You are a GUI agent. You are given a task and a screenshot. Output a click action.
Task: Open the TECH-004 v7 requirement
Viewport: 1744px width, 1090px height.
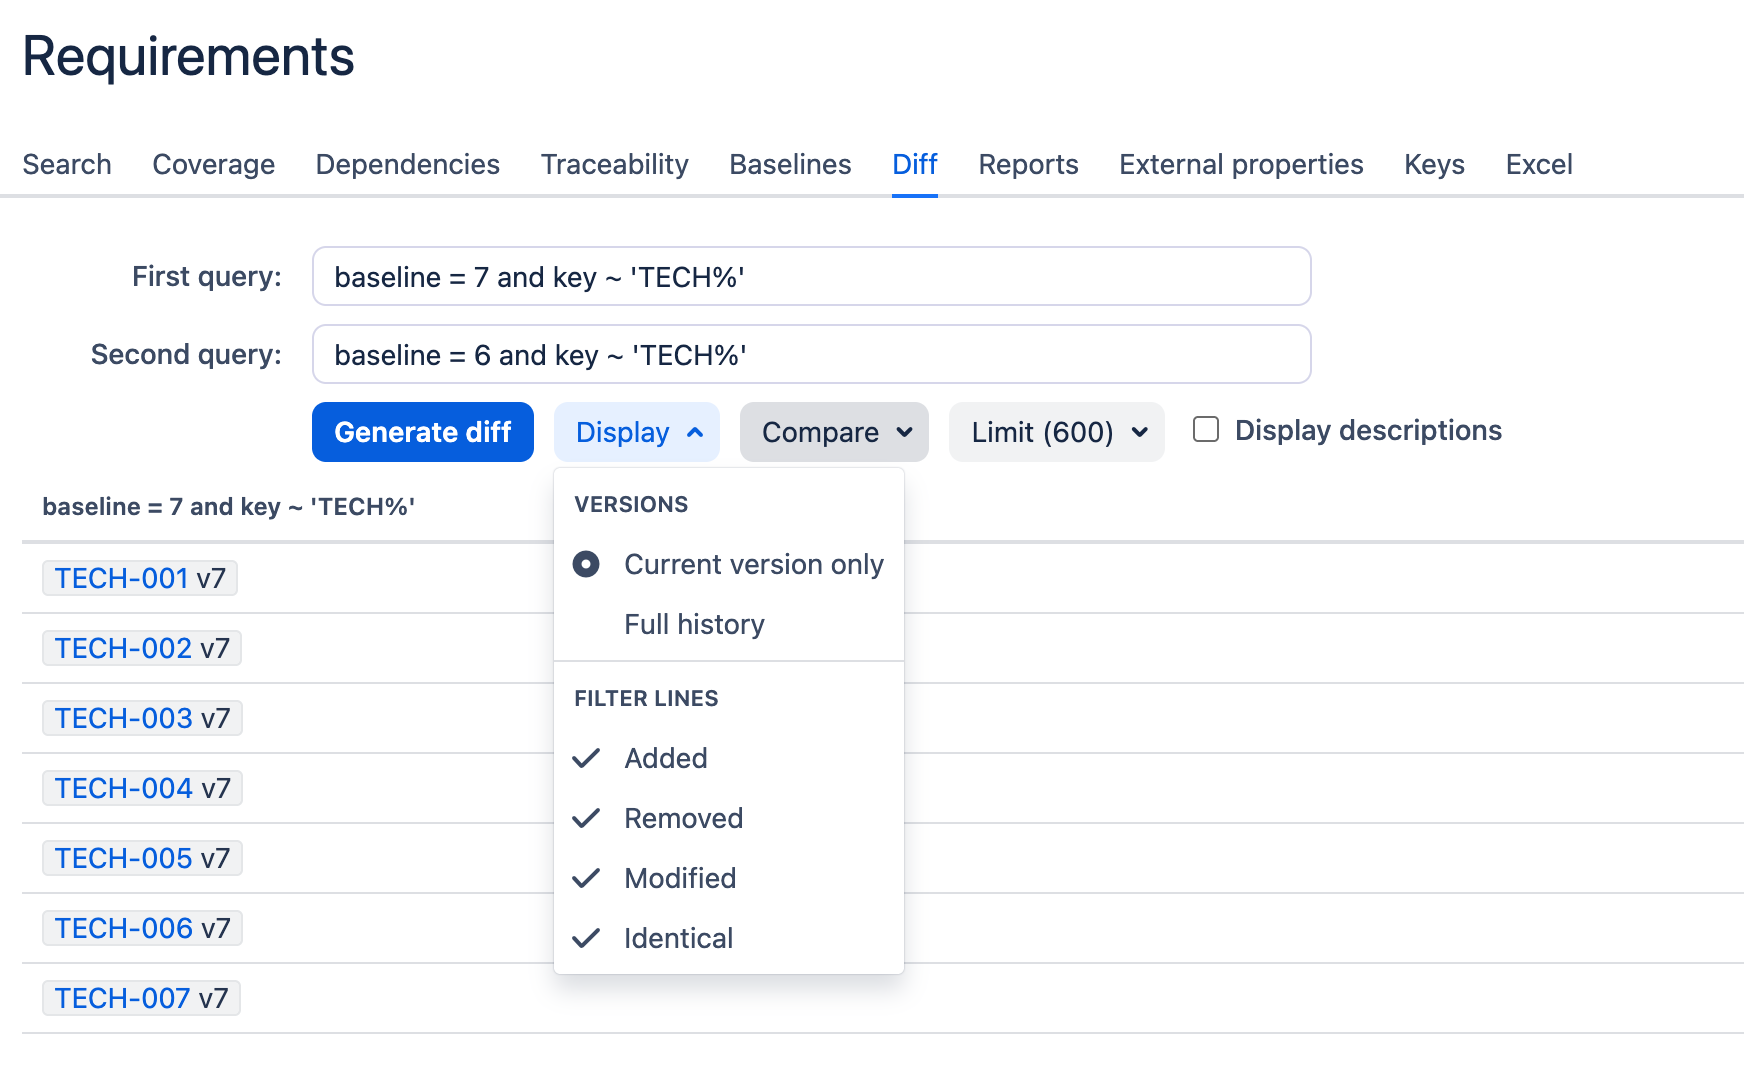point(142,789)
